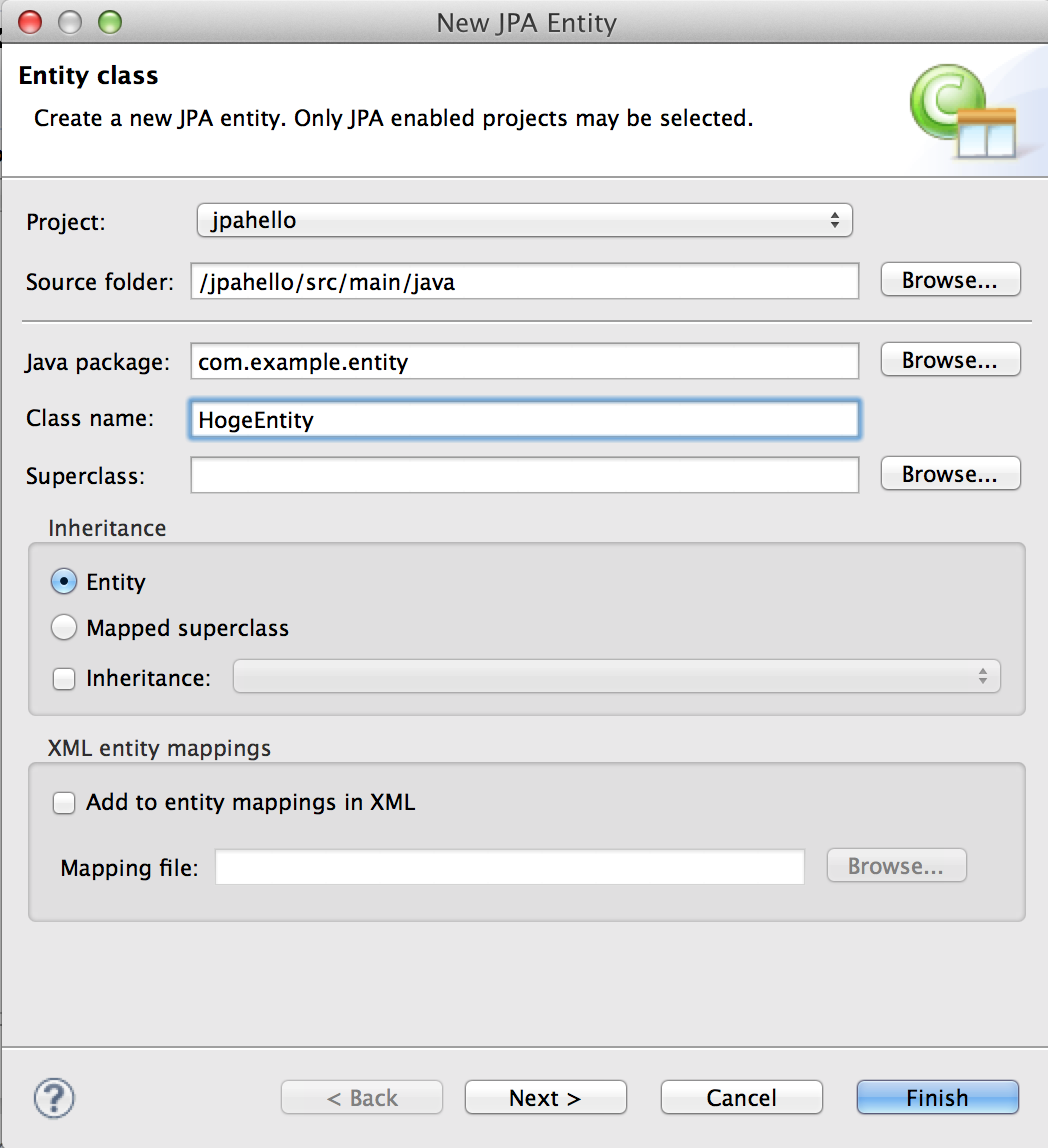Click the JPA entity wizard icon

tap(962, 111)
